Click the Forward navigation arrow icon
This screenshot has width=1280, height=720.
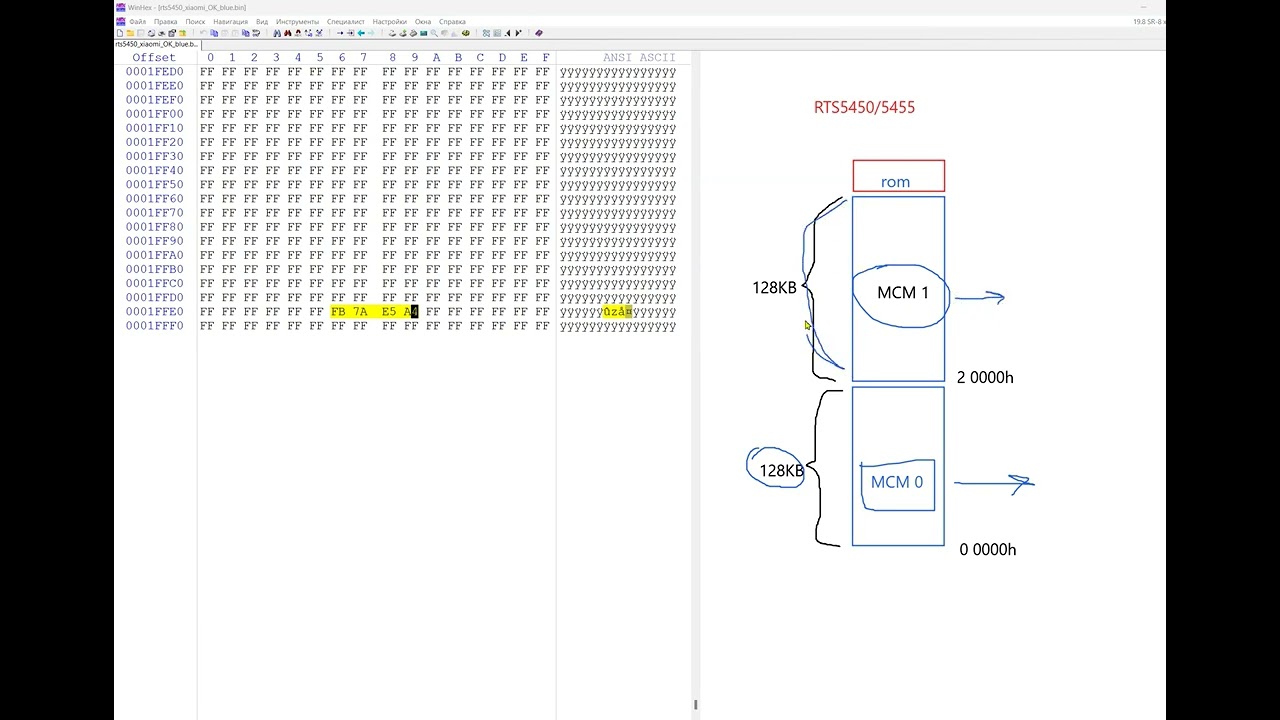pyautogui.click(x=371, y=32)
